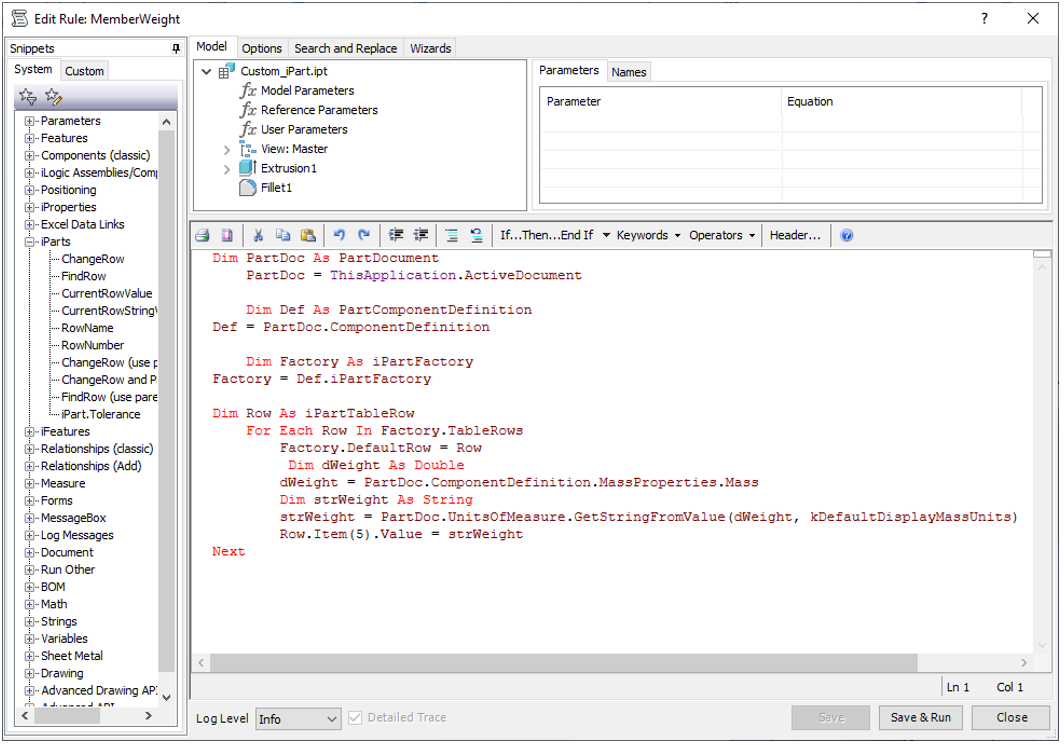This screenshot has width=1064, height=745.
Task: Click the Paste clipboard icon
Action: click(x=308, y=235)
